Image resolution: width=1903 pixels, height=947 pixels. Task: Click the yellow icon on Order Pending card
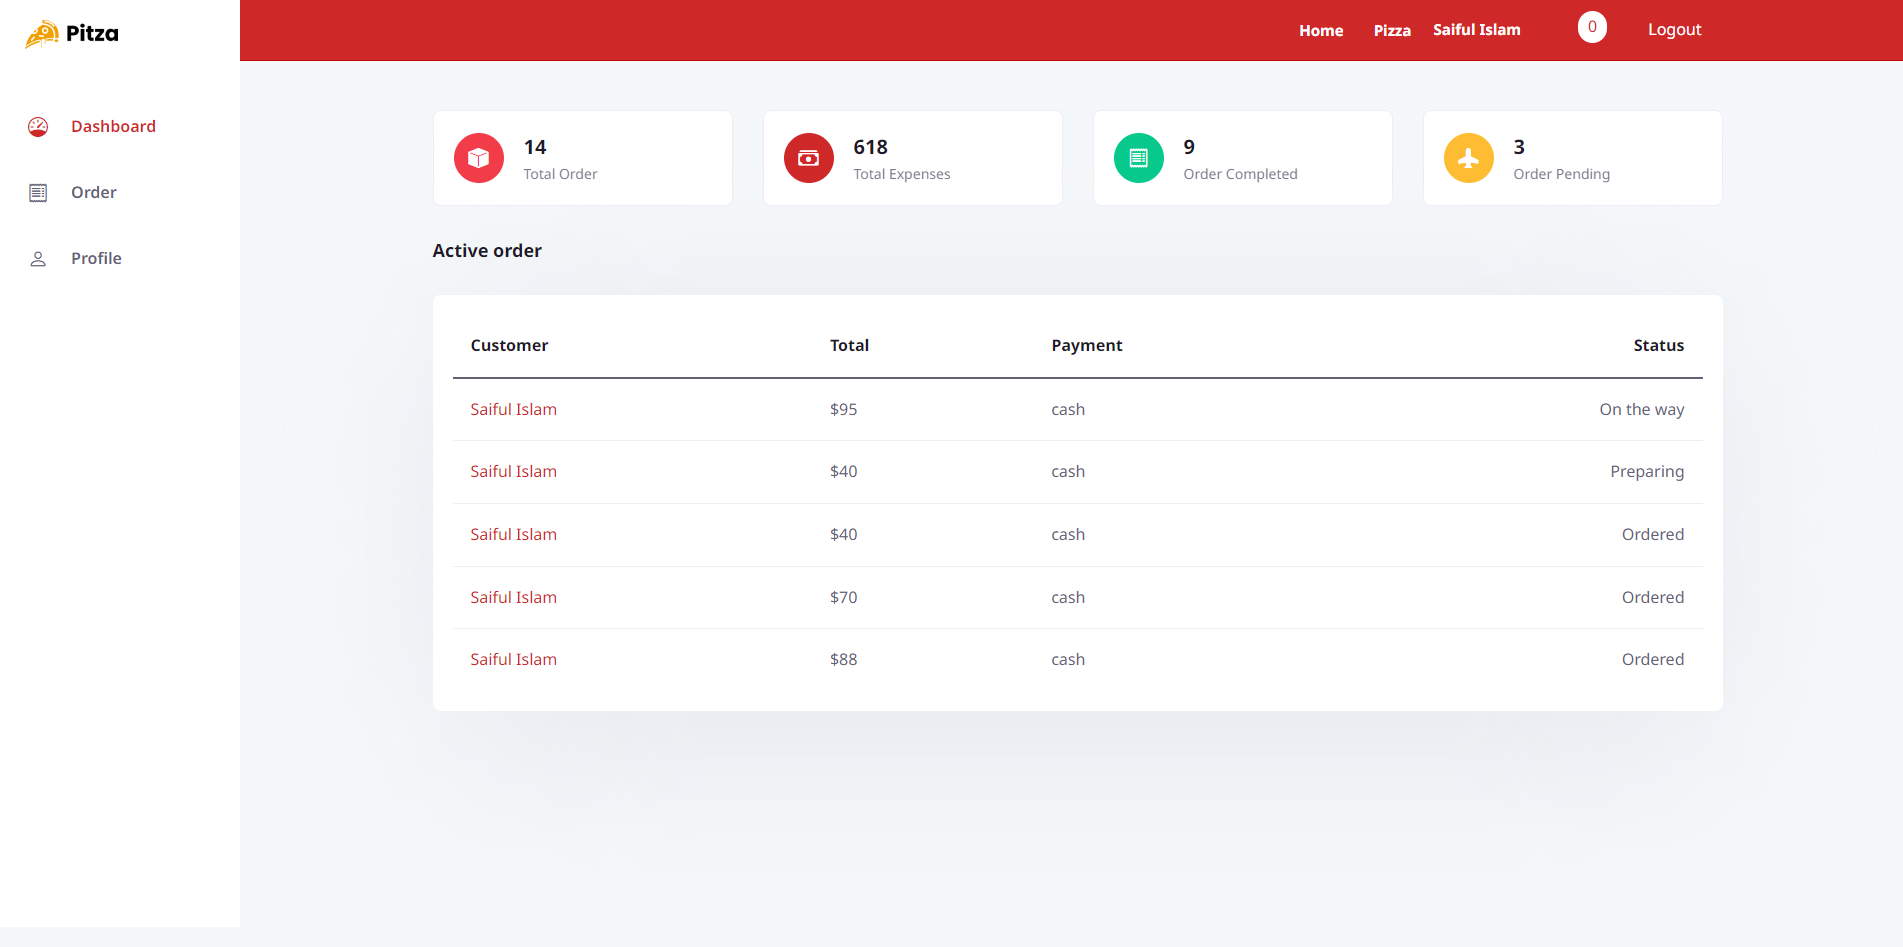1469,158
